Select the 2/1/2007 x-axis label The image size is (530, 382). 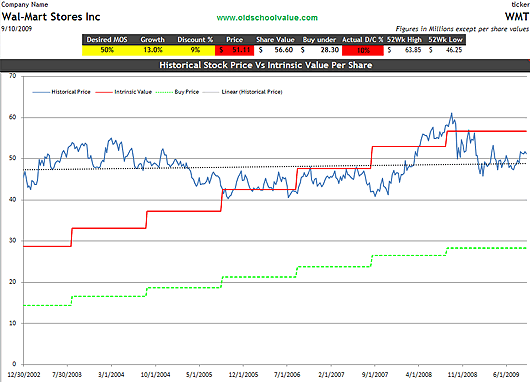tap(331, 375)
